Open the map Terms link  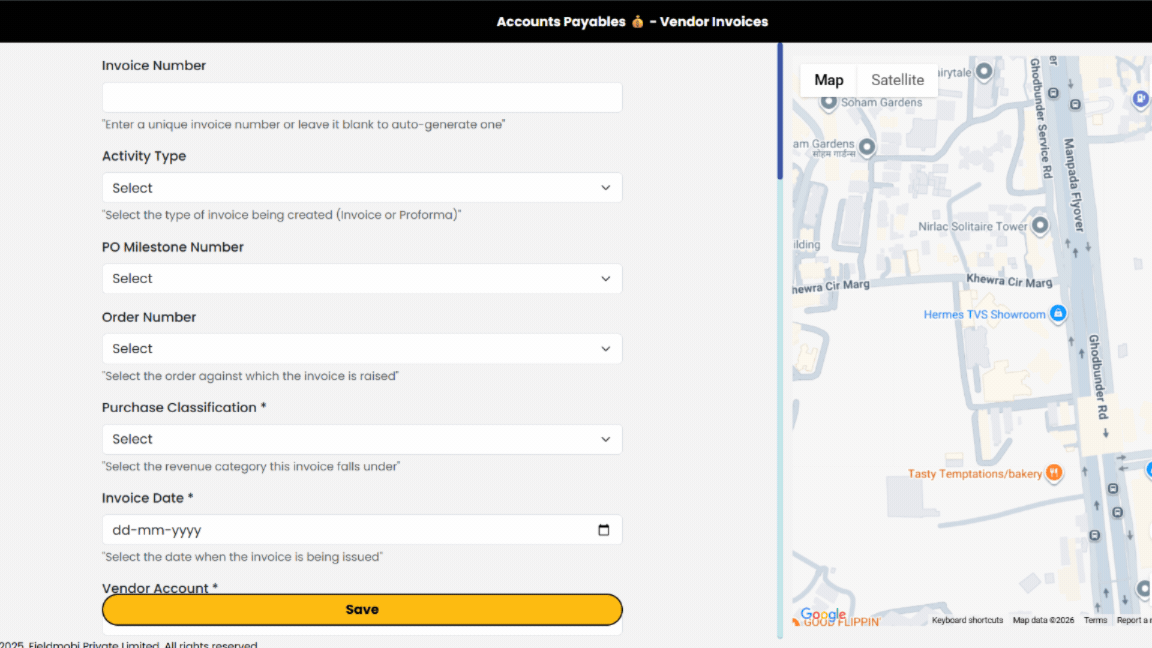(1095, 620)
